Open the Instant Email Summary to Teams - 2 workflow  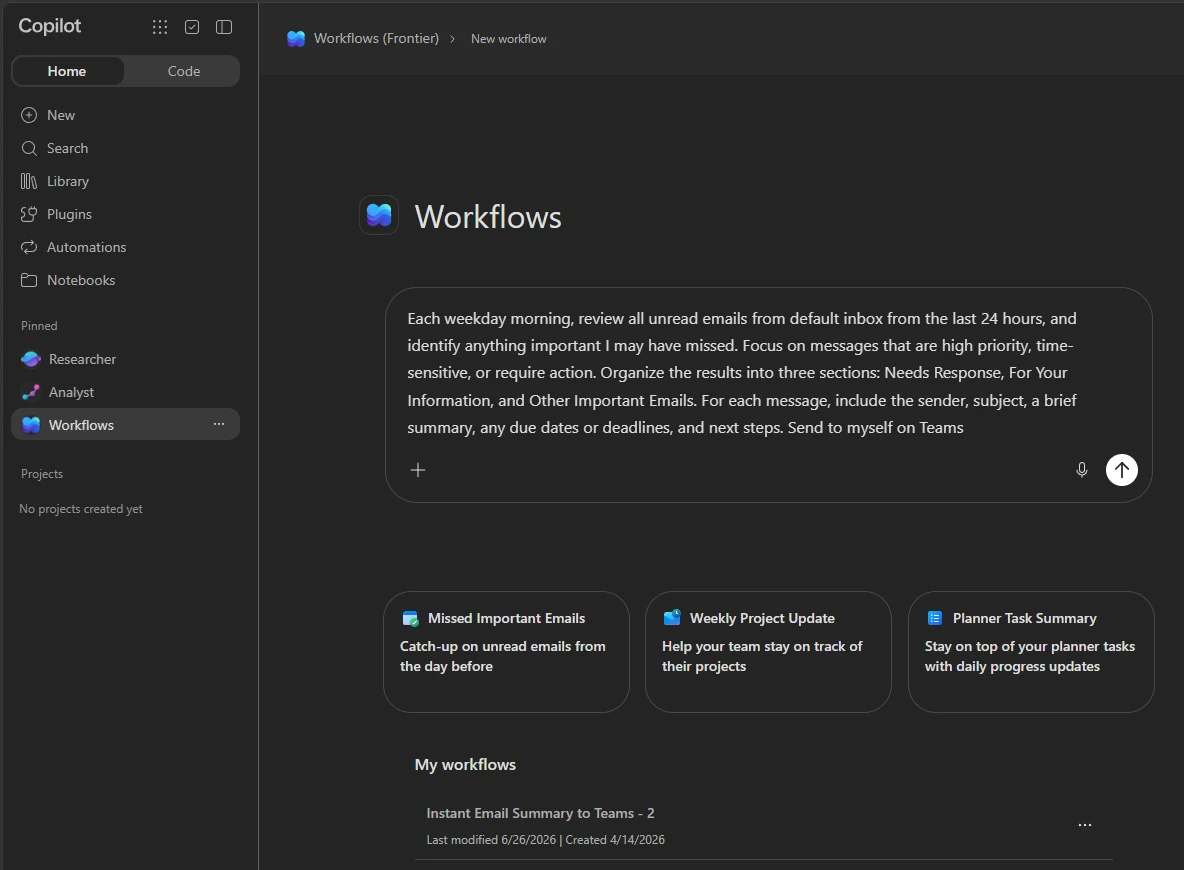[763, 825]
